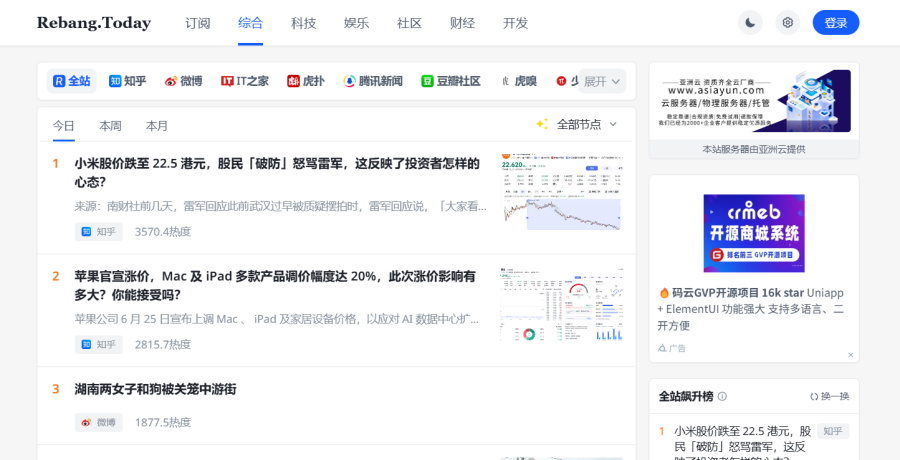Open the 社区 navigation item
This screenshot has width=900, height=460.
coord(409,23)
